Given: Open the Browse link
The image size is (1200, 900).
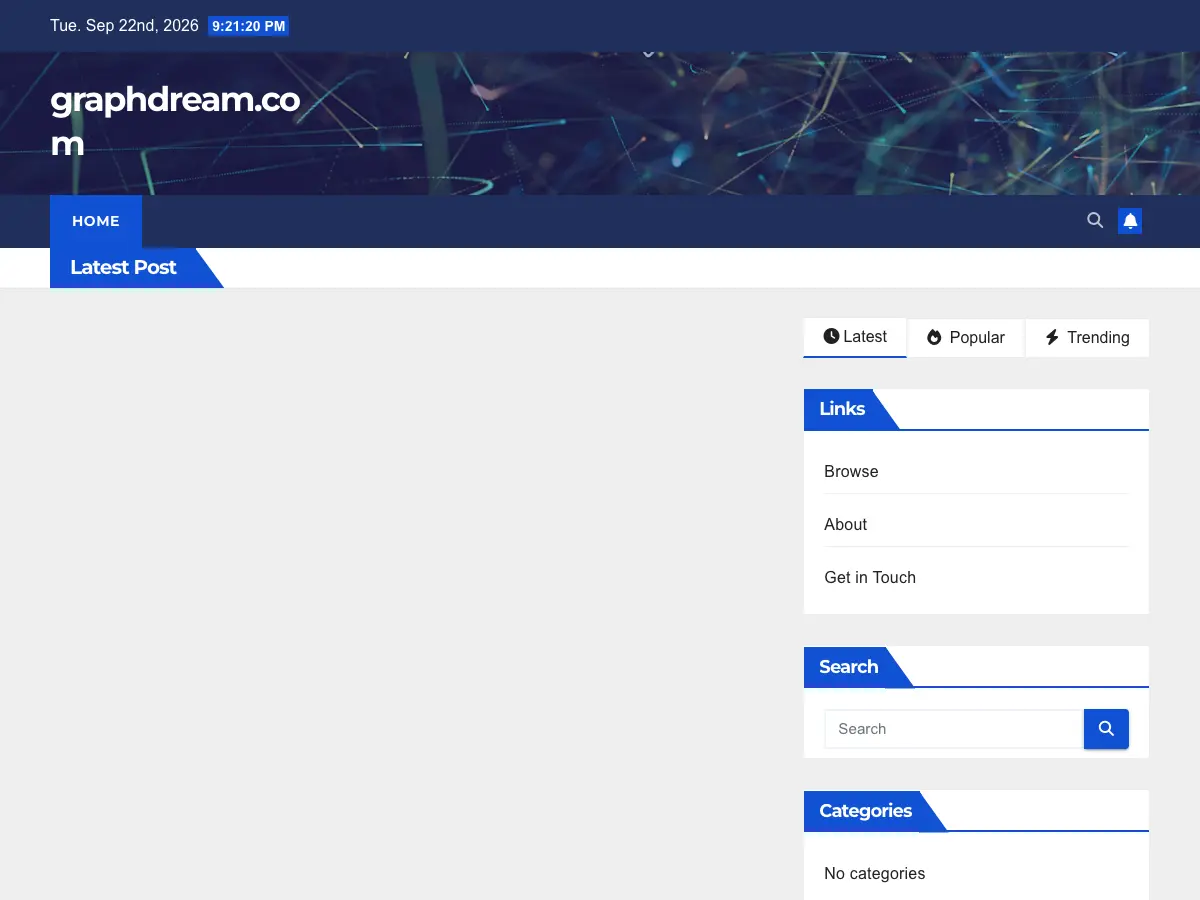Looking at the screenshot, I should 851,471.
